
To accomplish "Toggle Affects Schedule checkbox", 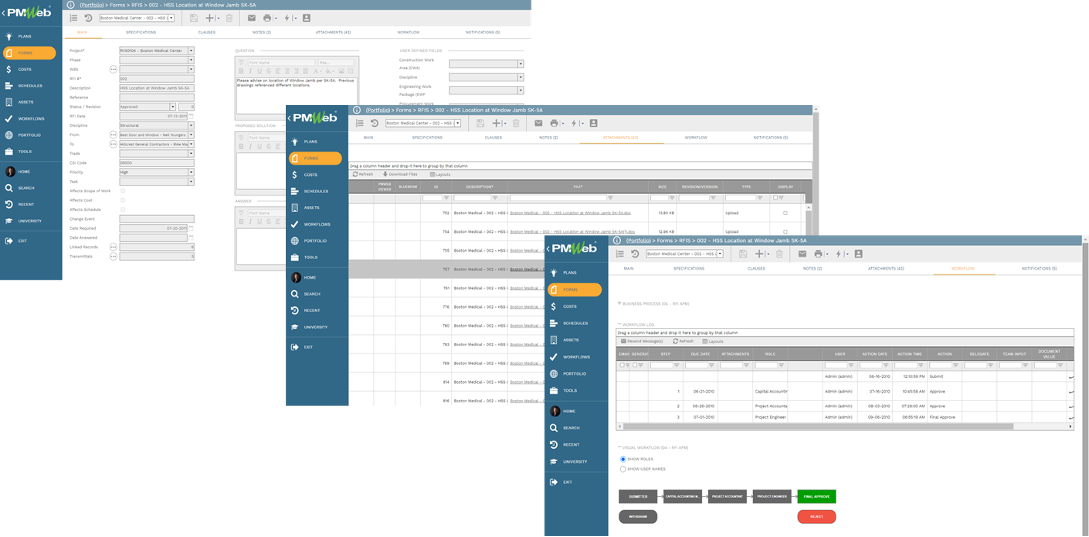I will tap(123, 208).
